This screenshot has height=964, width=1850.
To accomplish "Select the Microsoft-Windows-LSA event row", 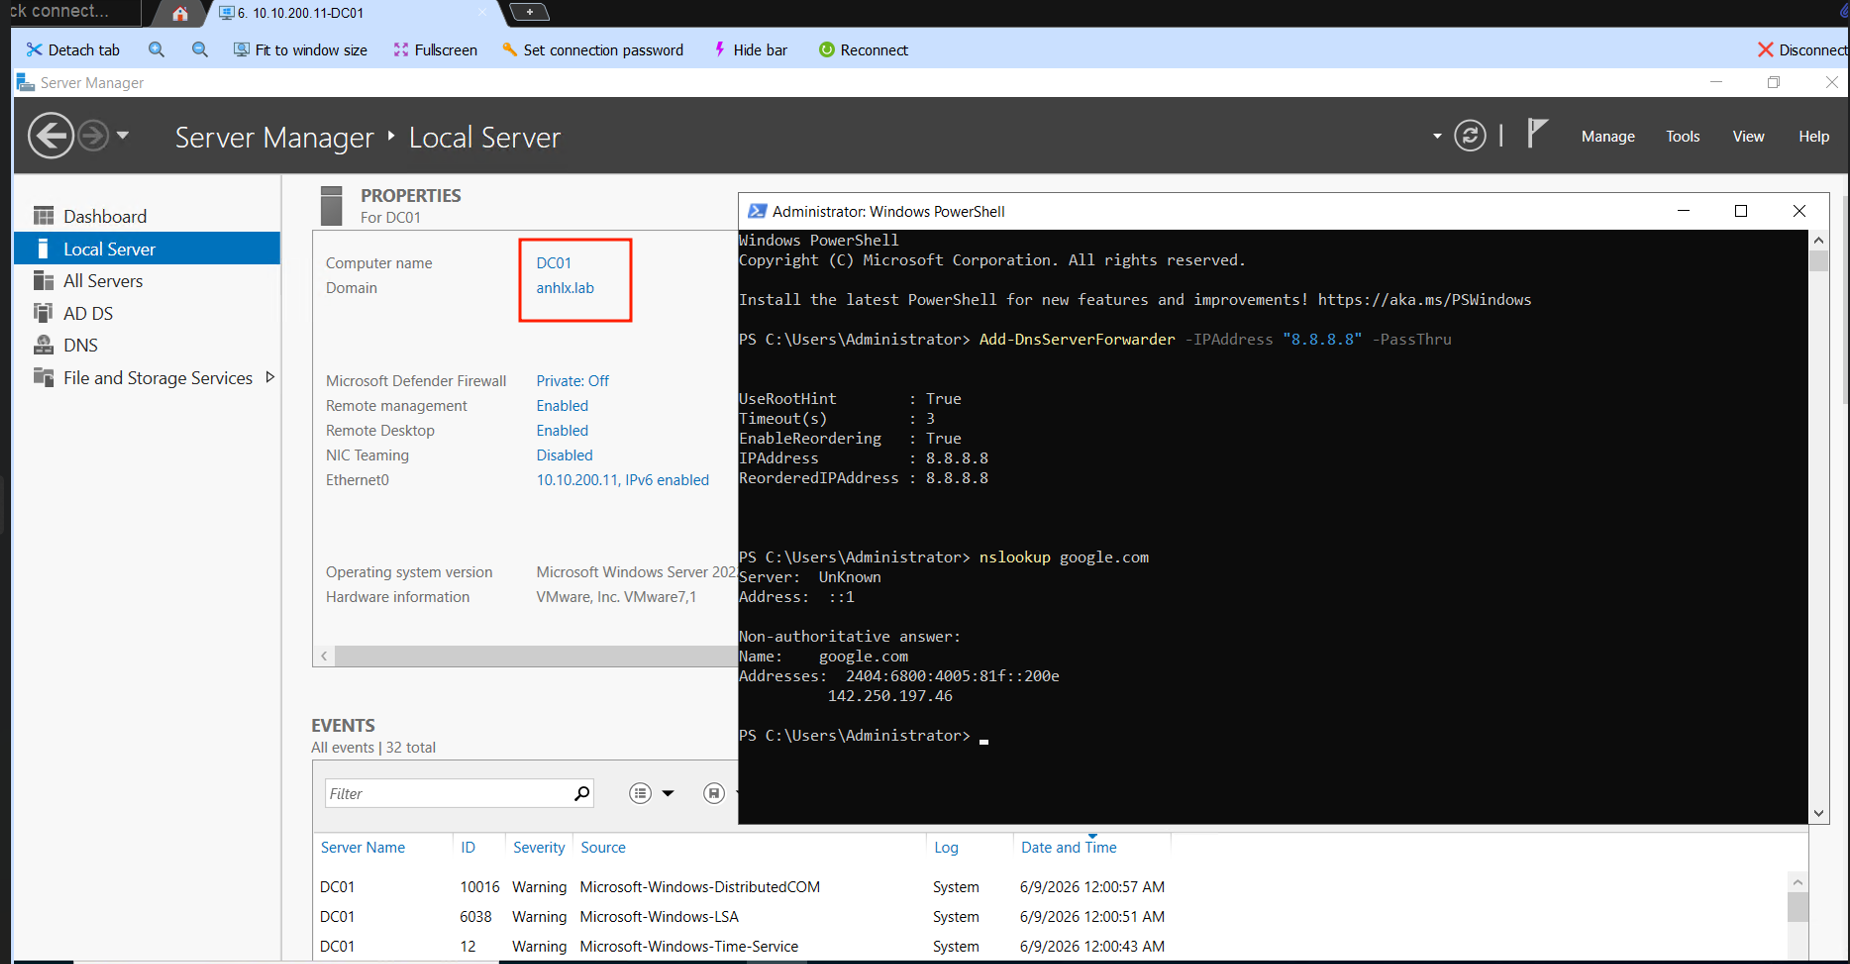I will click(x=1050, y=916).
